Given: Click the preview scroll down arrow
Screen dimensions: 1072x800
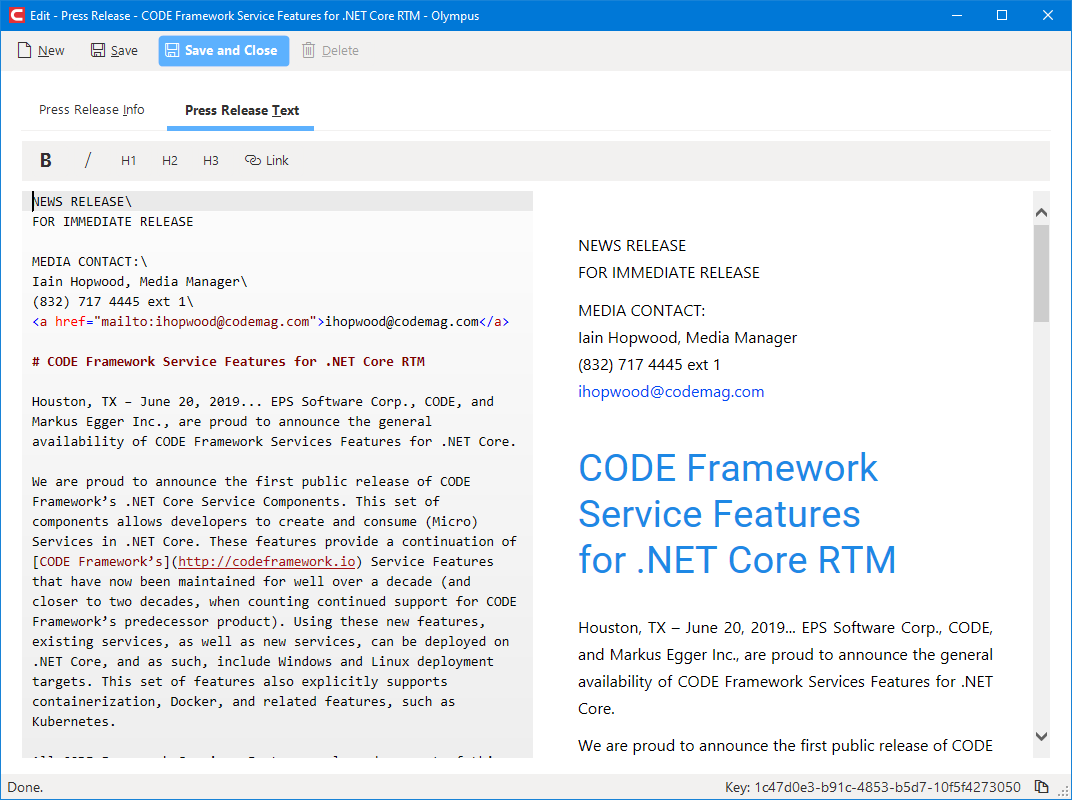Looking at the screenshot, I should 1041,736.
